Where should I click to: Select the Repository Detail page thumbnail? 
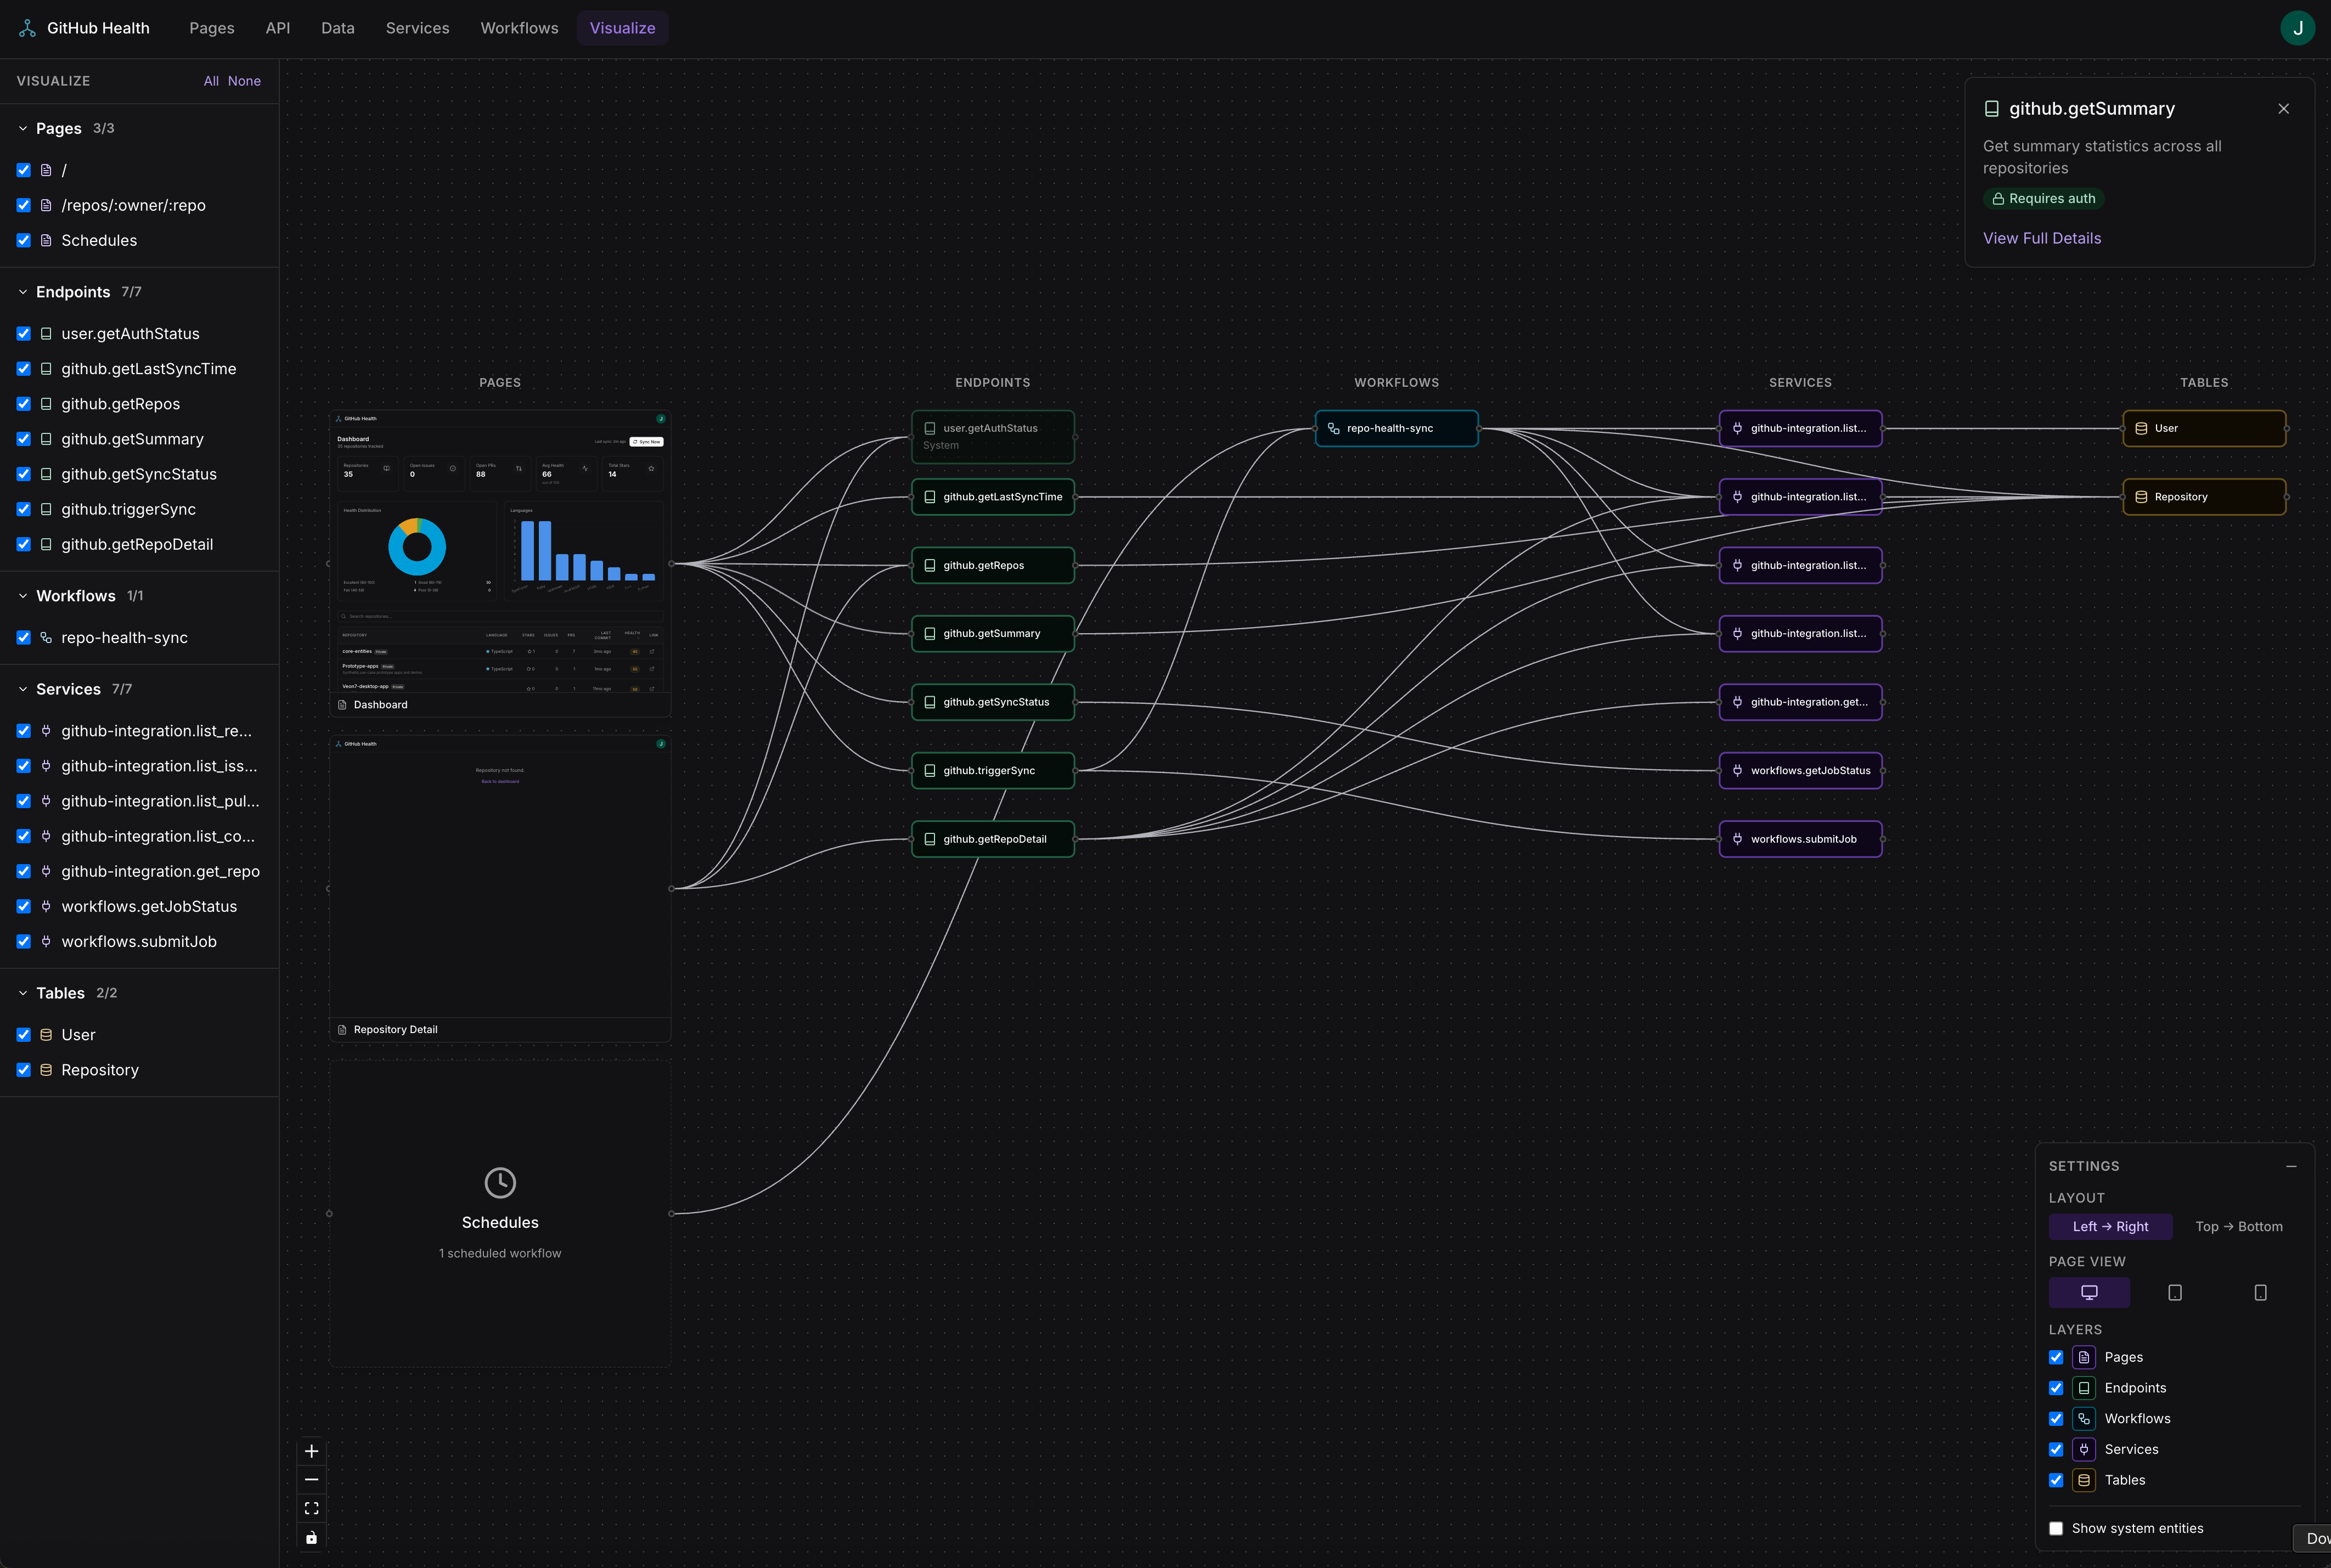500,888
